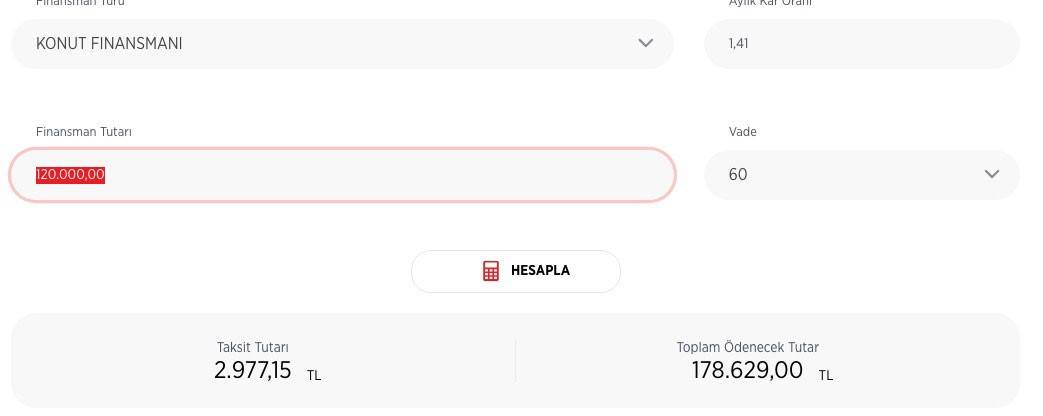
Task: Click the TL unit beside 2.977,15
Action: [x=314, y=375]
